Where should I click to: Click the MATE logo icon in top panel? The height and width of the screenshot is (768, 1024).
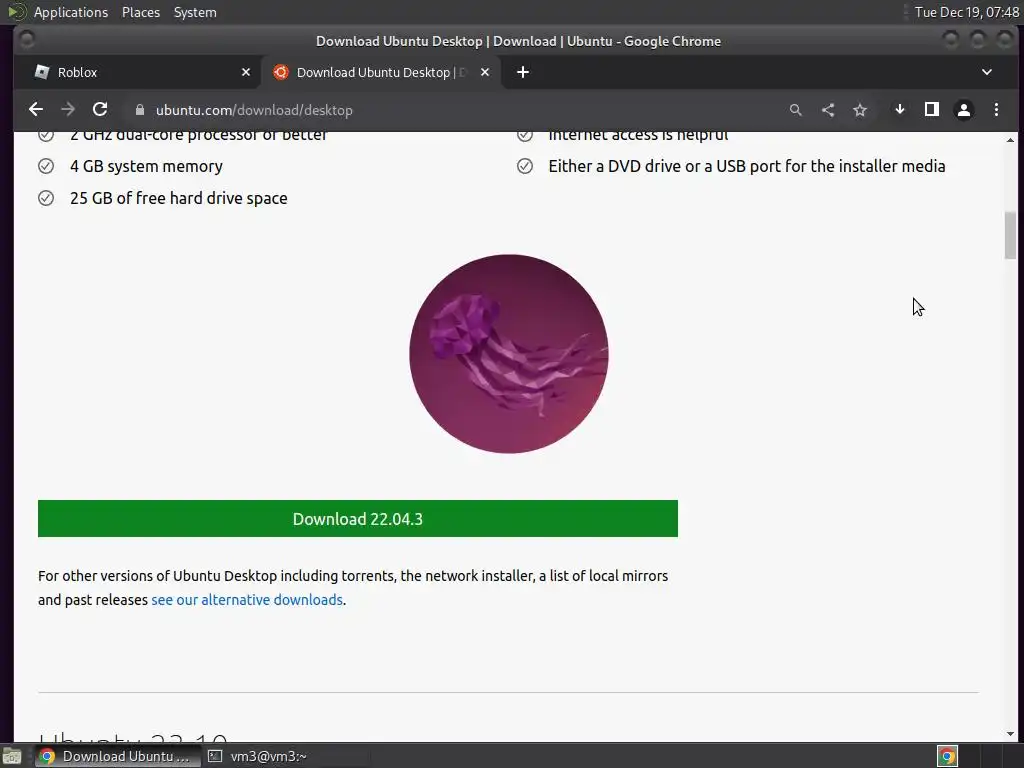pyautogui.click(x=16, y=12)
